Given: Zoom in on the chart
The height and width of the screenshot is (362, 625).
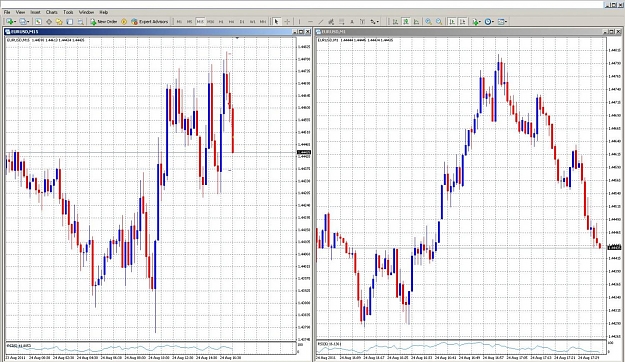Looking at the screenshot, I should (428, 22).
